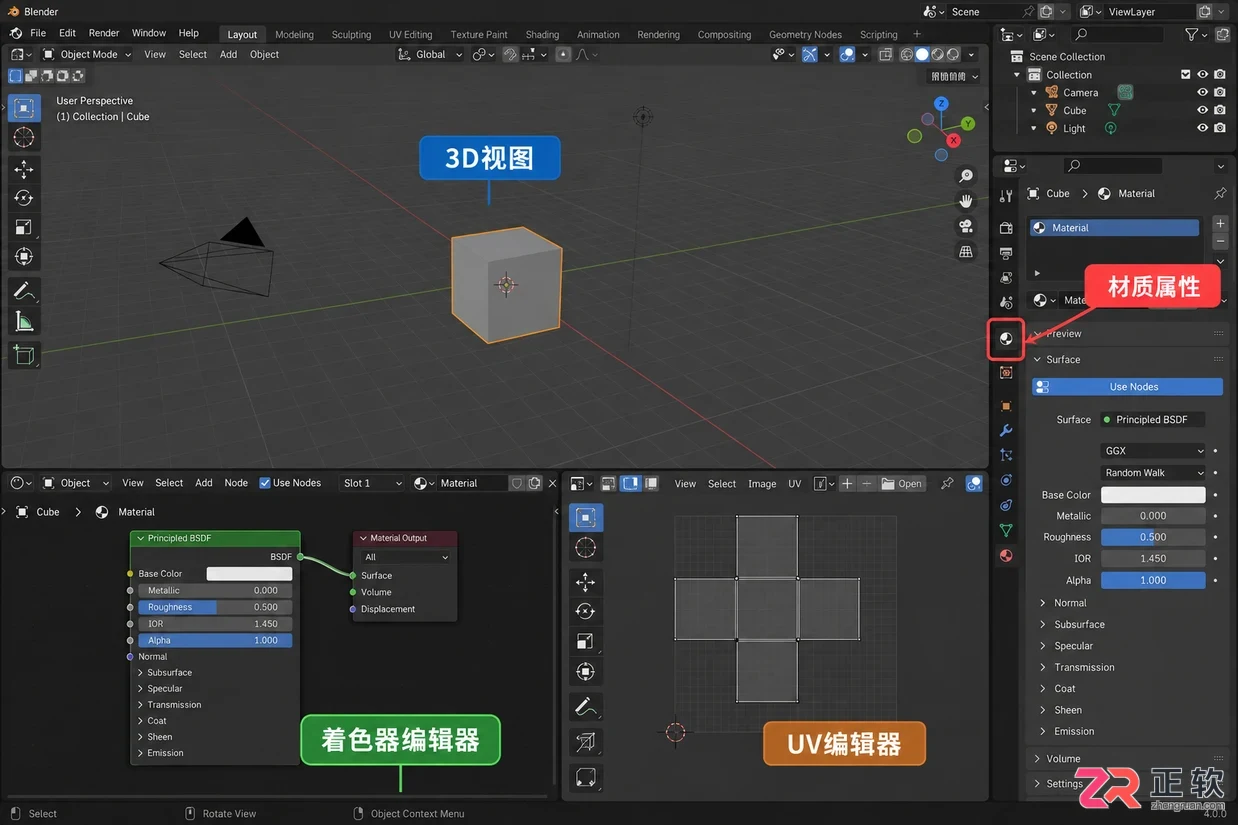Screen dimensions: 1238x825
Task: Open the Object Data green triangle tab
Action: 1006,530
